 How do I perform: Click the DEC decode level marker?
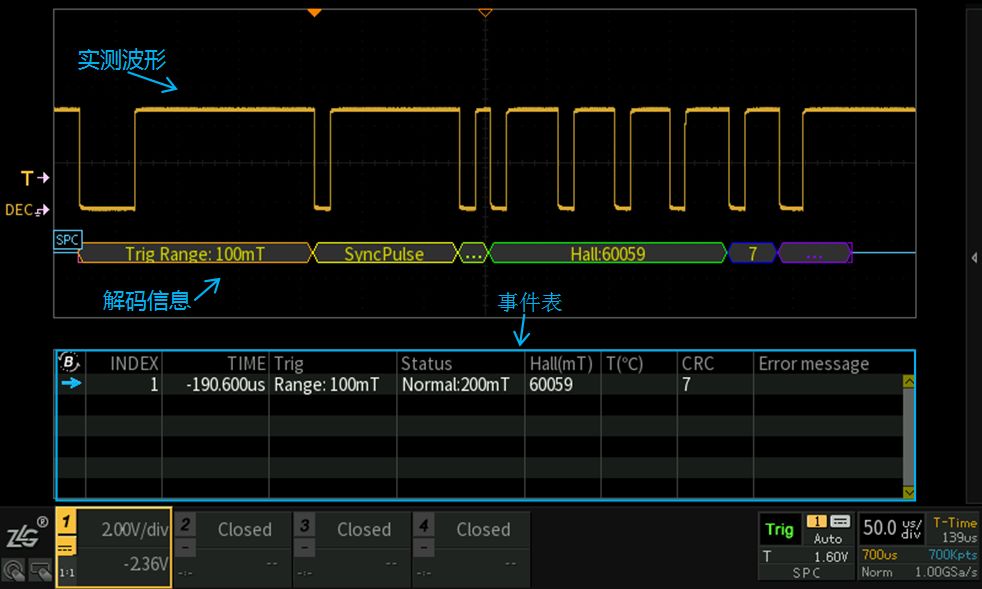tap(27, 209)
